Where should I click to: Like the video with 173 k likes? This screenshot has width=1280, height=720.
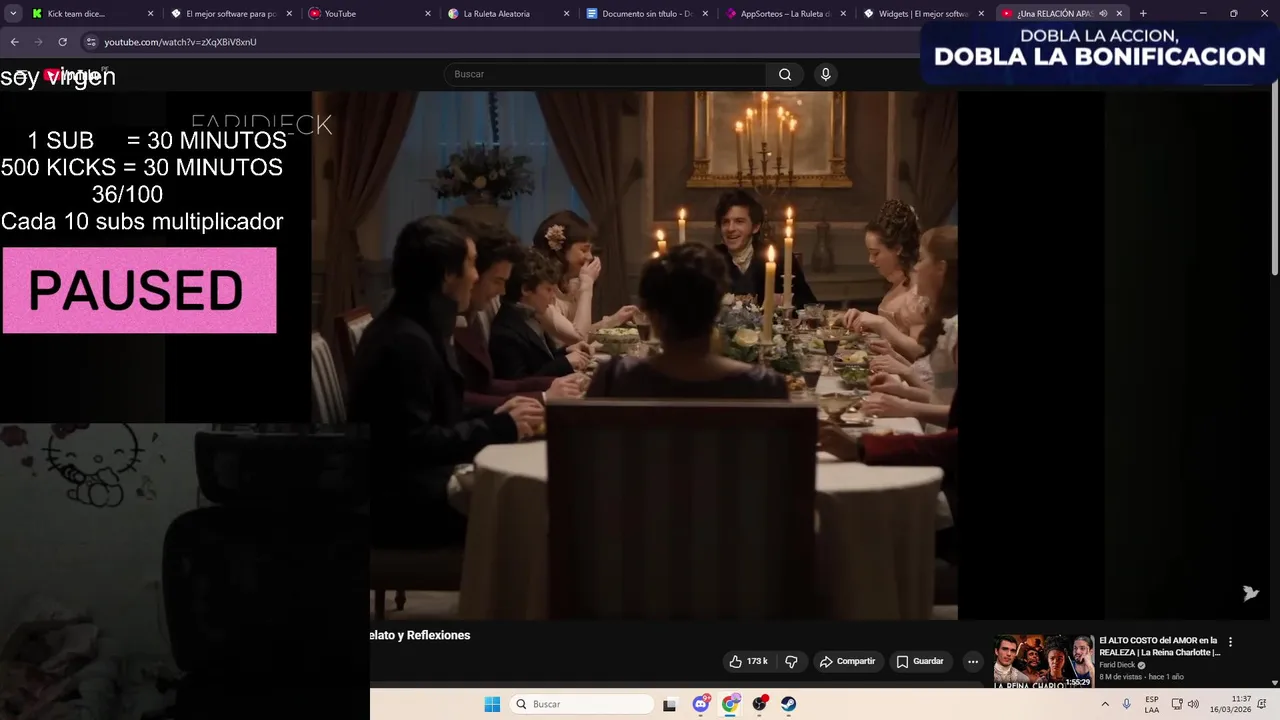(x=749, y=661)
